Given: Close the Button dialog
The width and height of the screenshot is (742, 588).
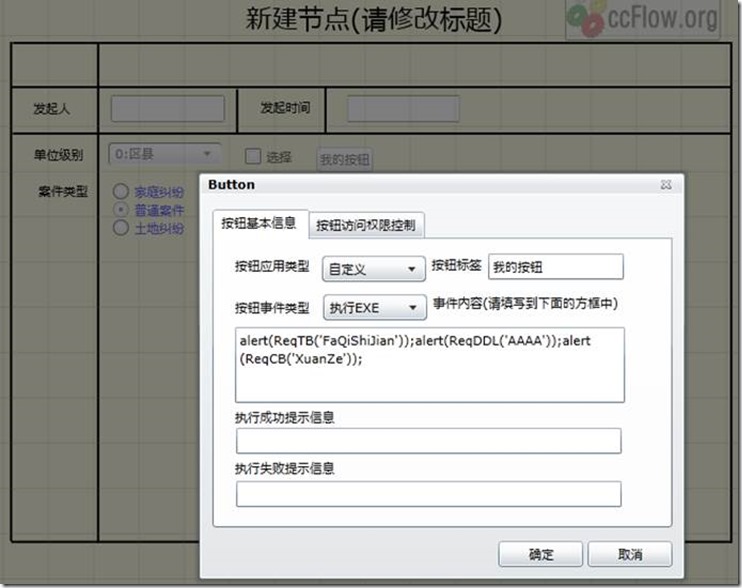Looking at the screenshot, I should click(666, 184).
